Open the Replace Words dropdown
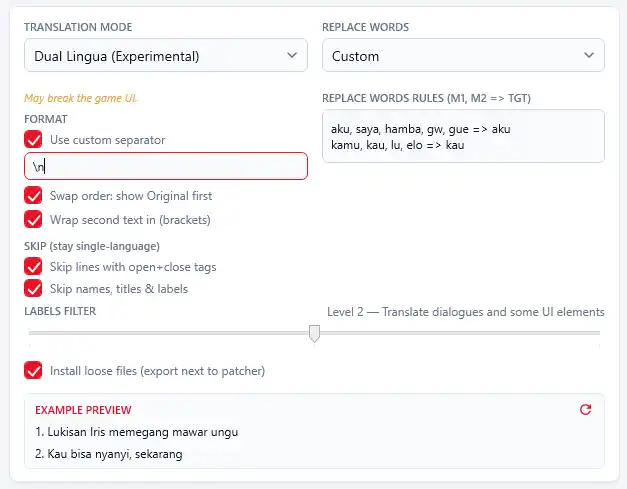The image size is (627, 489). point(463,55)
